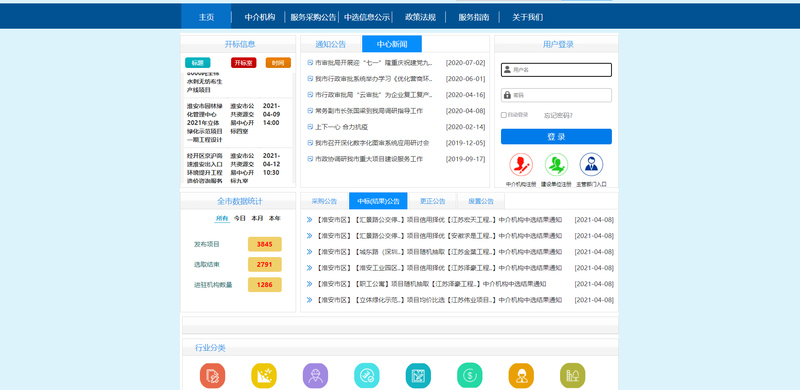Show 本月 statistics filter

coord(257,218)
